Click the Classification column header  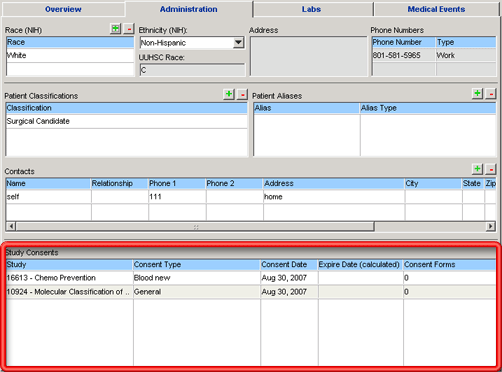(x=127, y=108)
